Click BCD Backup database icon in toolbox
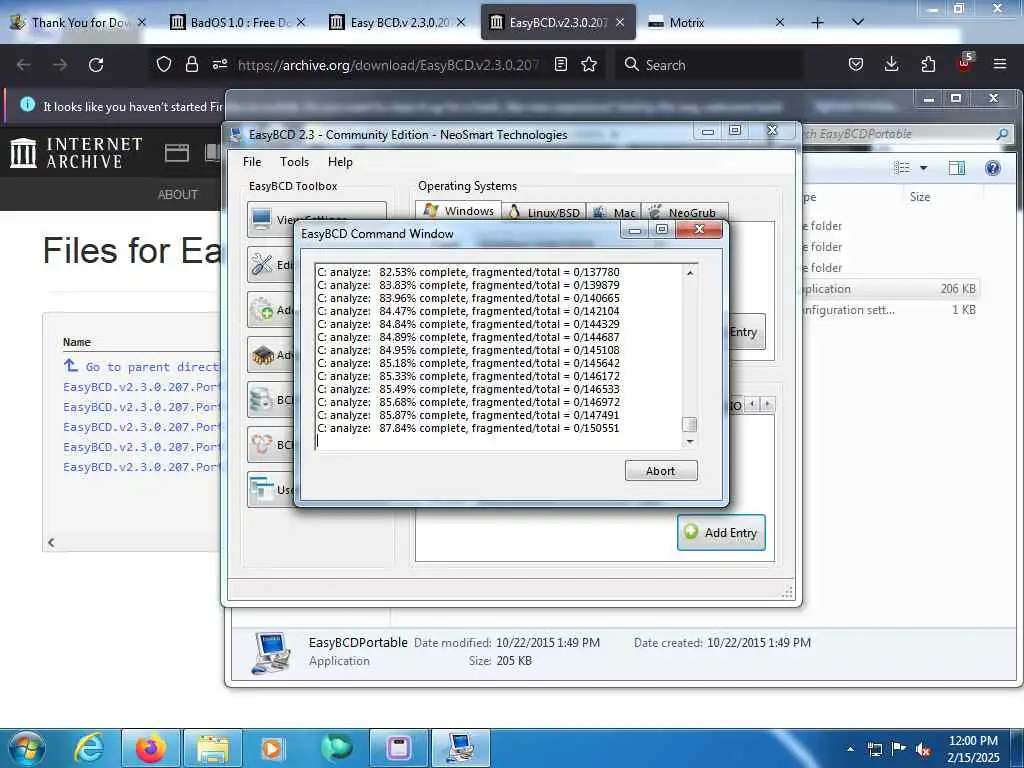This screenshot has height=768, width=1024. [x=262, y=400]
